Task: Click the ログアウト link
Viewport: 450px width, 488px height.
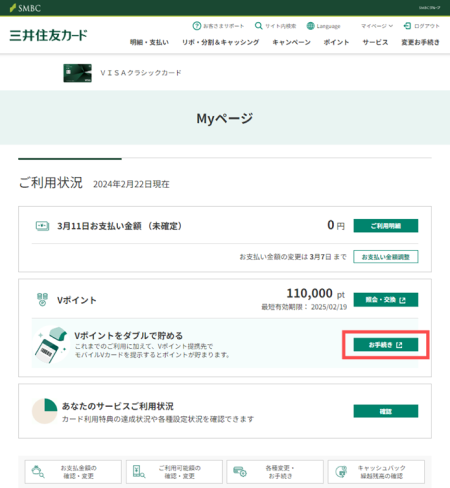Action: [427, 26]
